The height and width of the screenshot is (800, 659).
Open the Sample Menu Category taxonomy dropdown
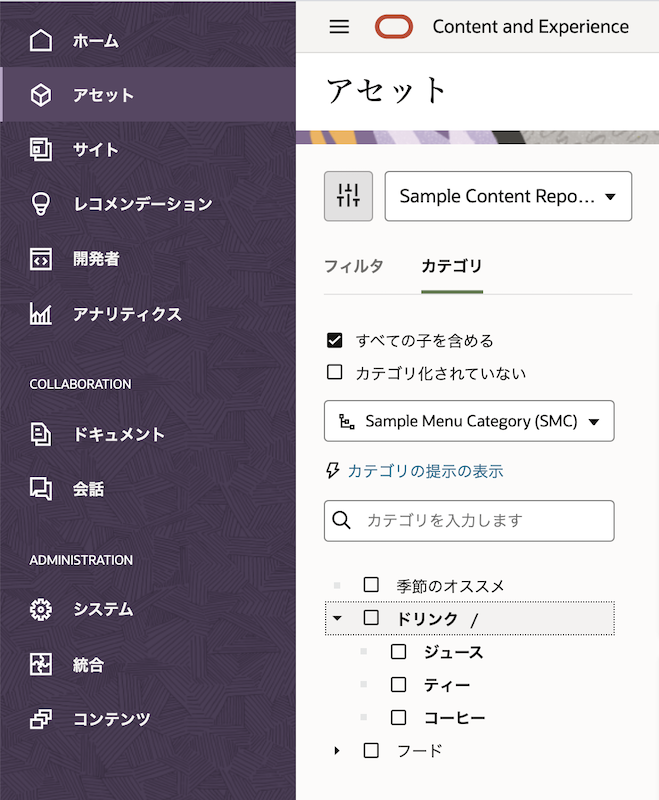(x=469, y=421)
